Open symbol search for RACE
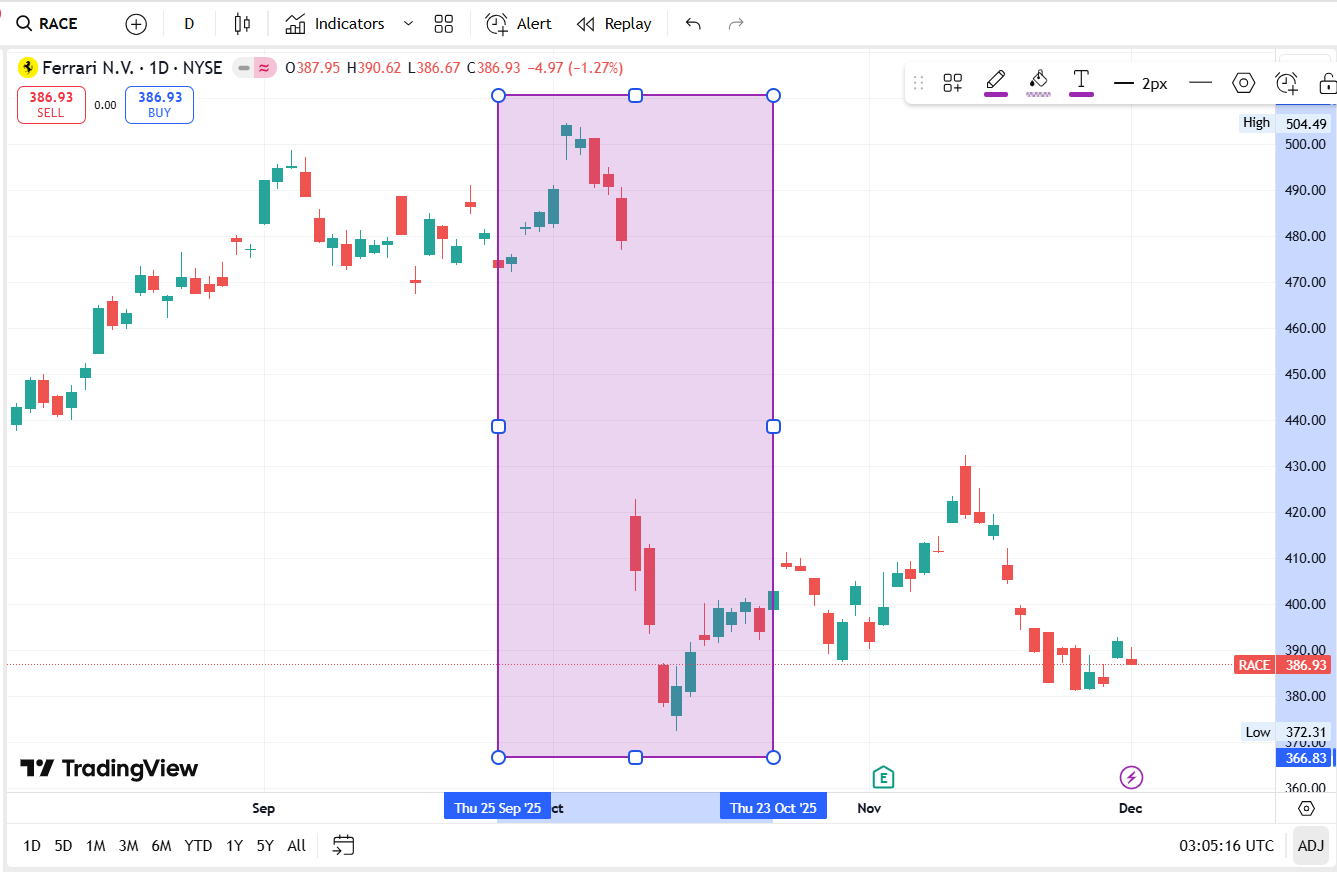 [48, 24]
